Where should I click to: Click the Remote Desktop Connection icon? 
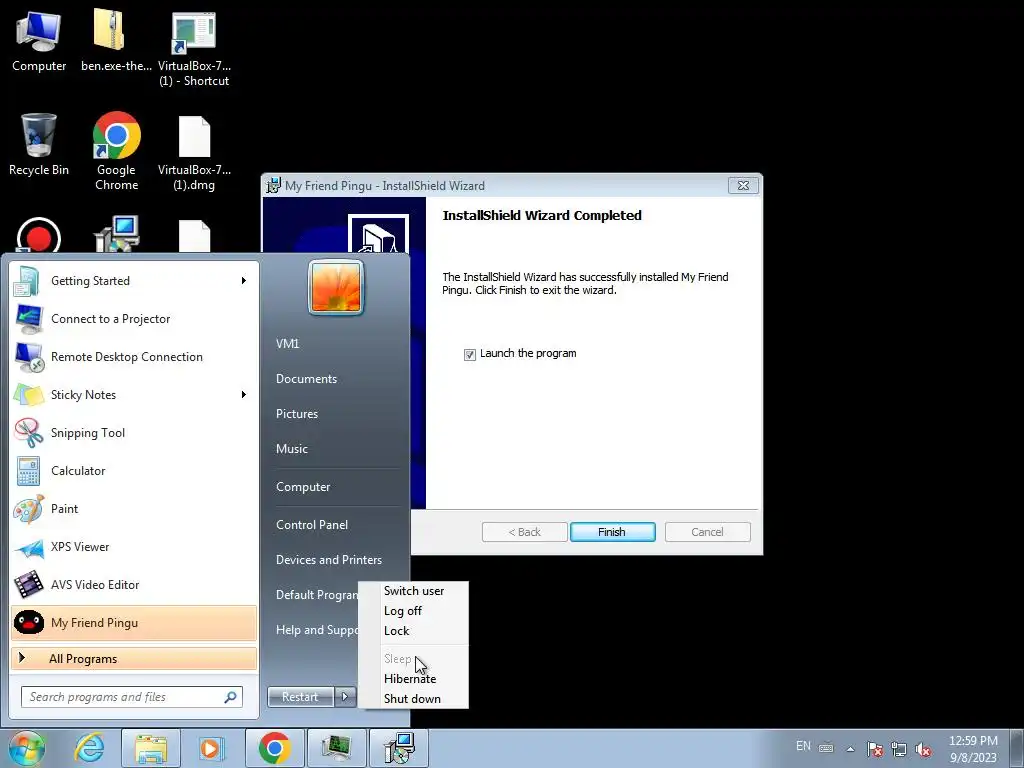(29, 357)
